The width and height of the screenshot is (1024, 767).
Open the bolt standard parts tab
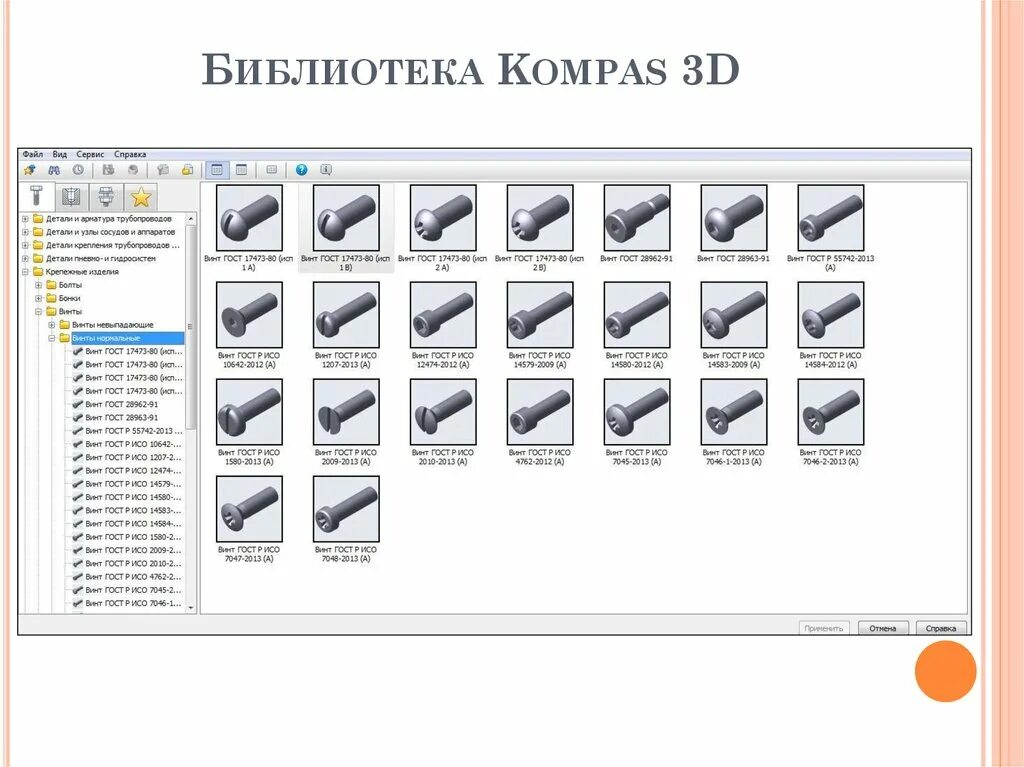point(36,196)
